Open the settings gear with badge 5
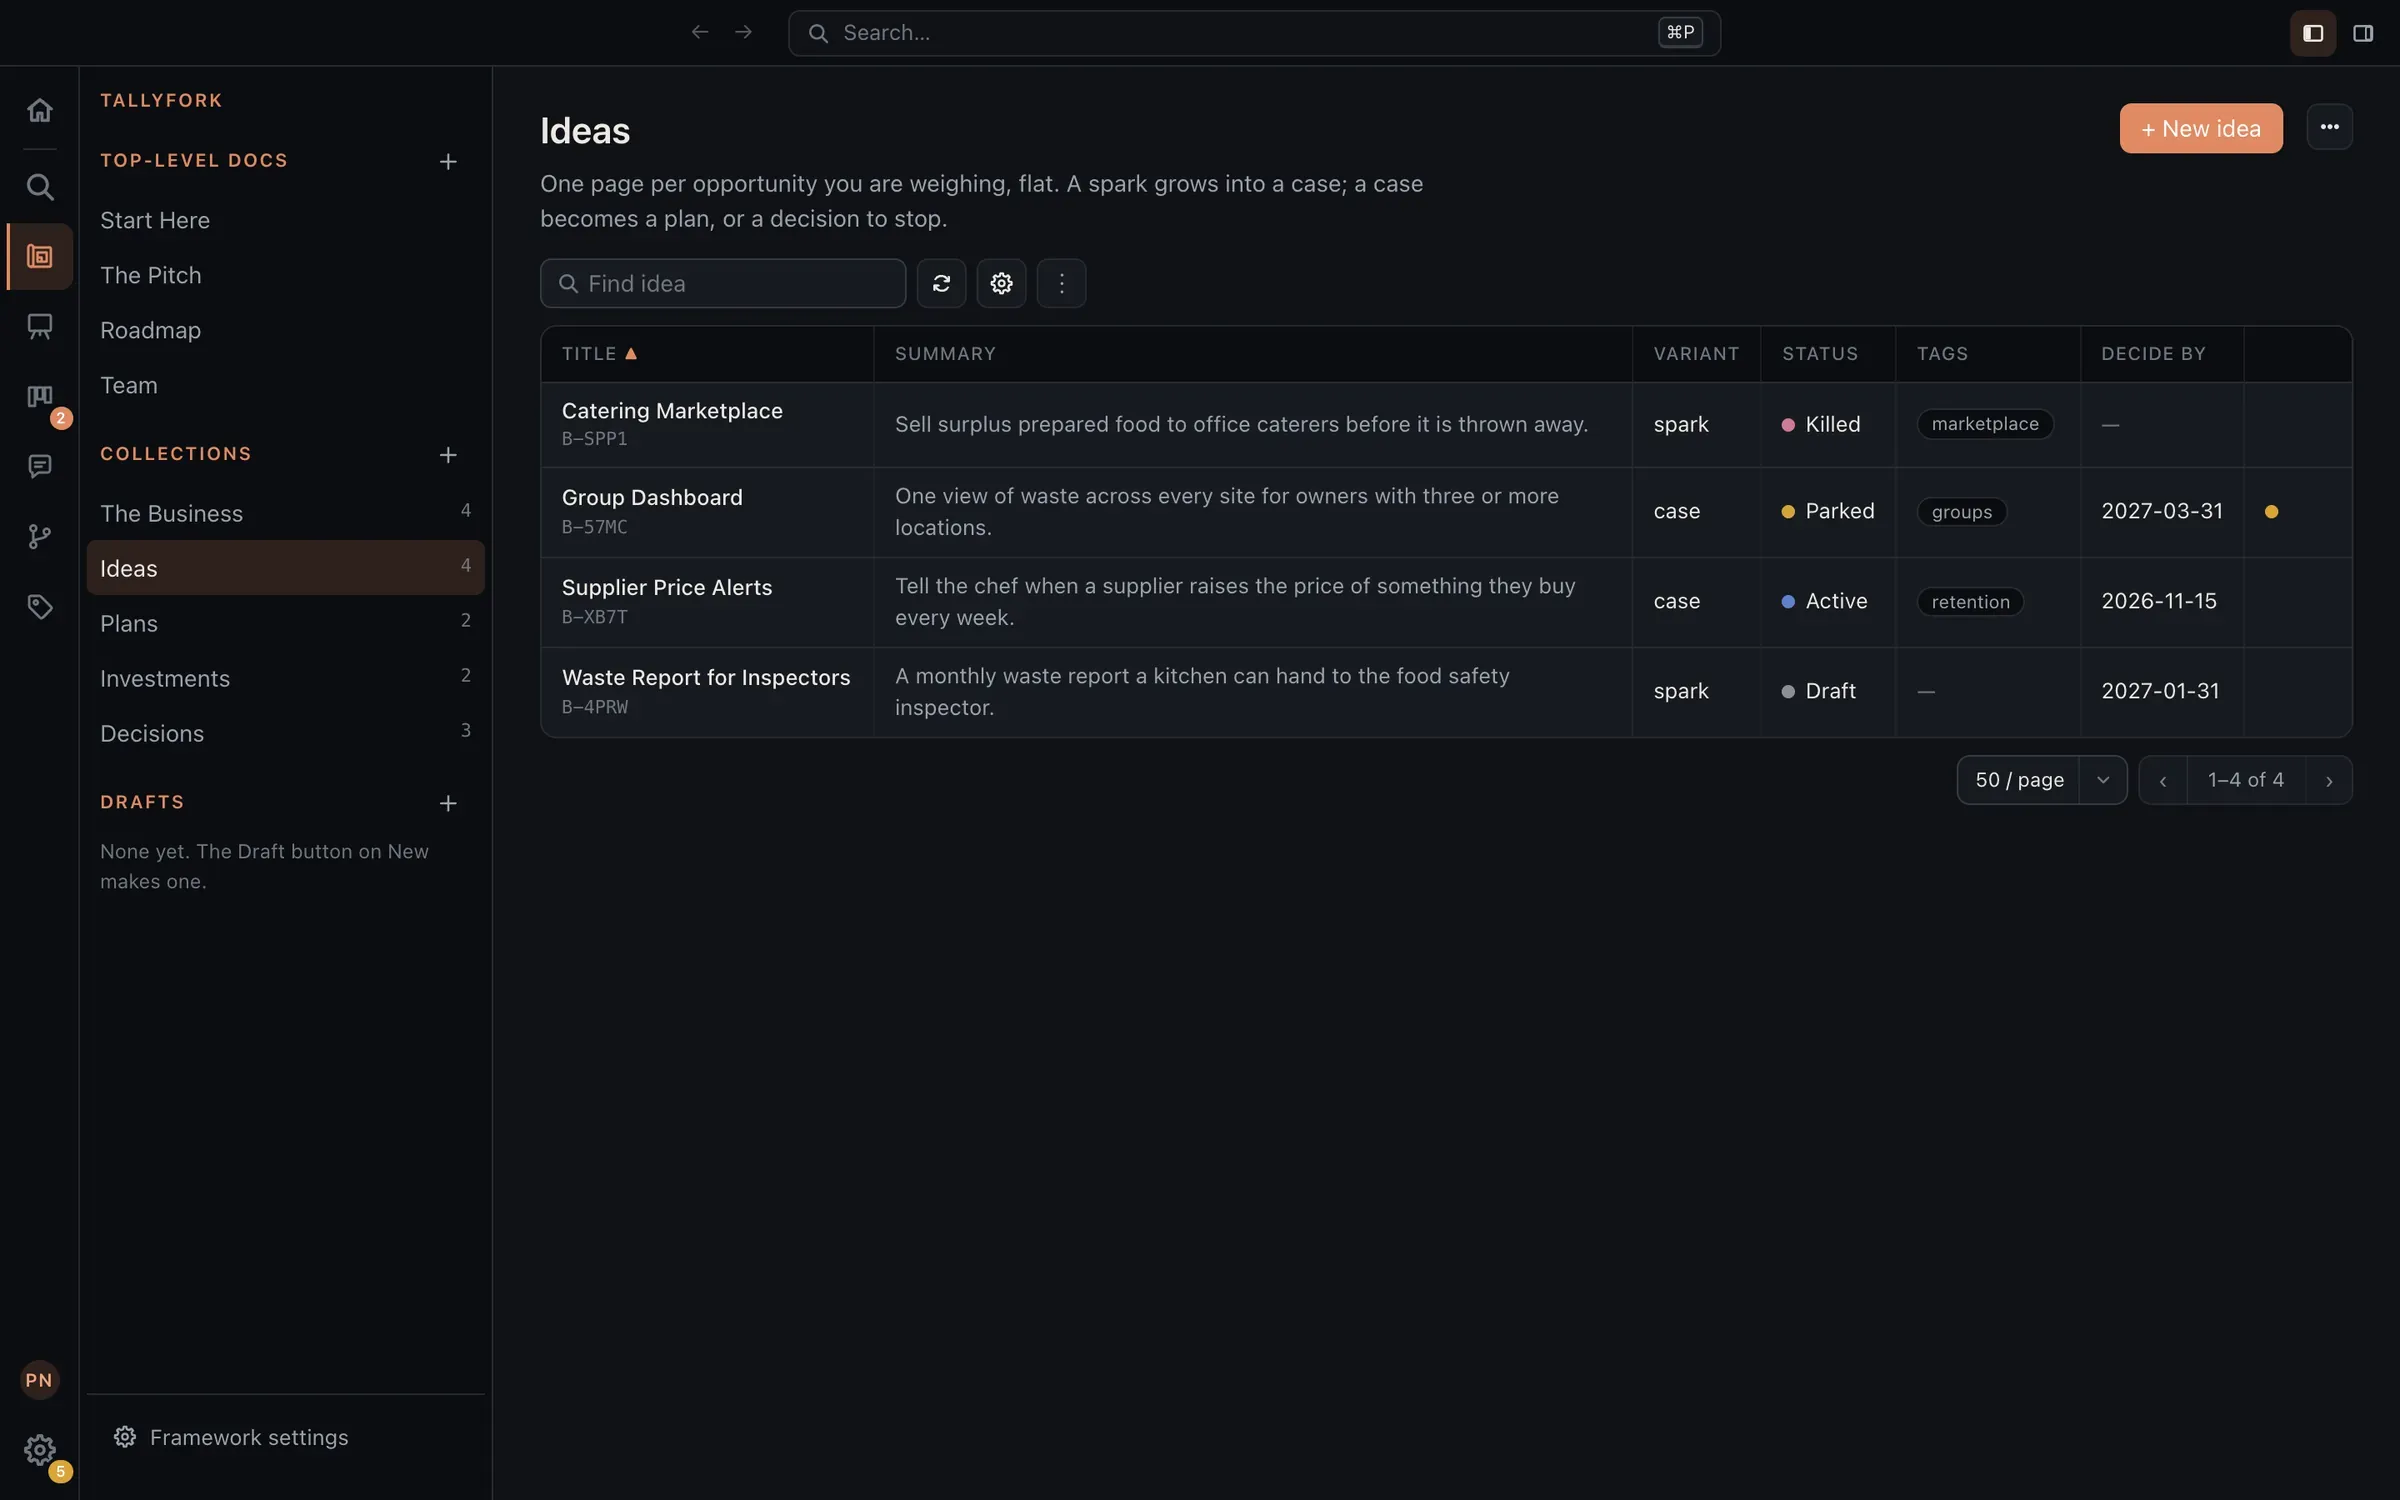The image size is (2400, 1500). click(39, 1450)
